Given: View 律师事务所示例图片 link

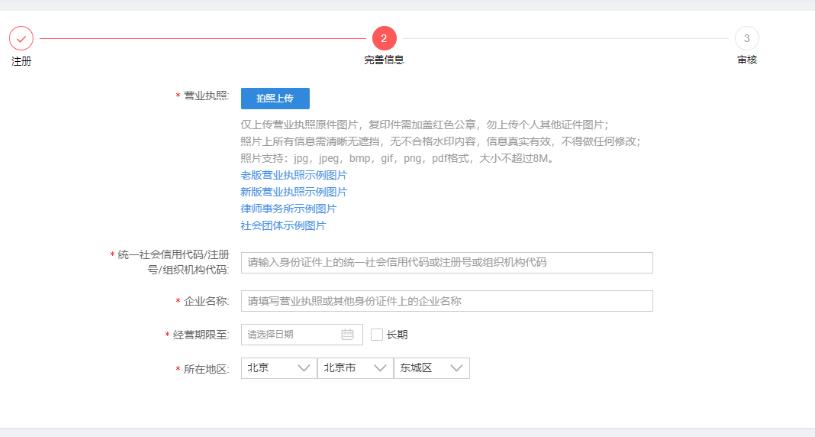Looking at the screenshot, I should tap(288, 209).
